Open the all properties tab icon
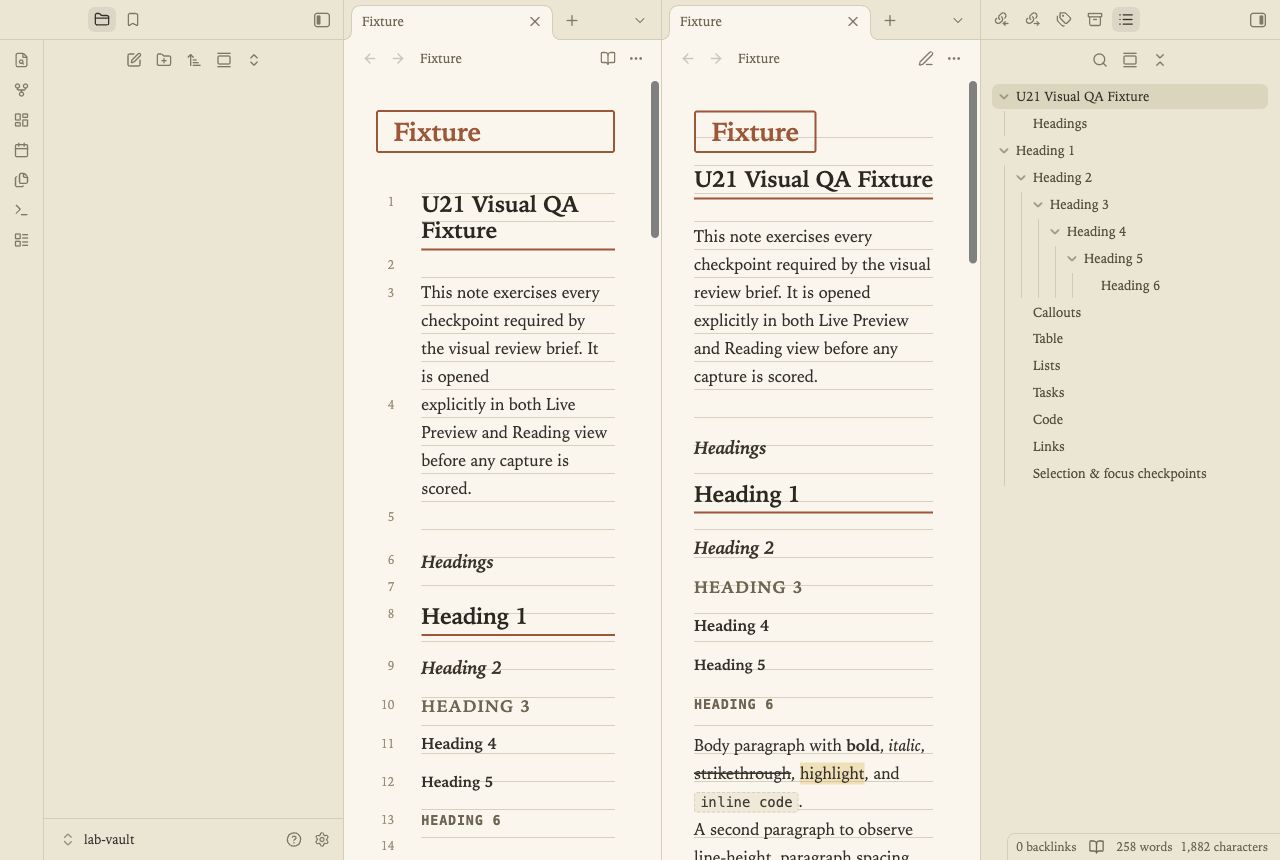This screenshot has width=1280, height=860. point(1095,20)
